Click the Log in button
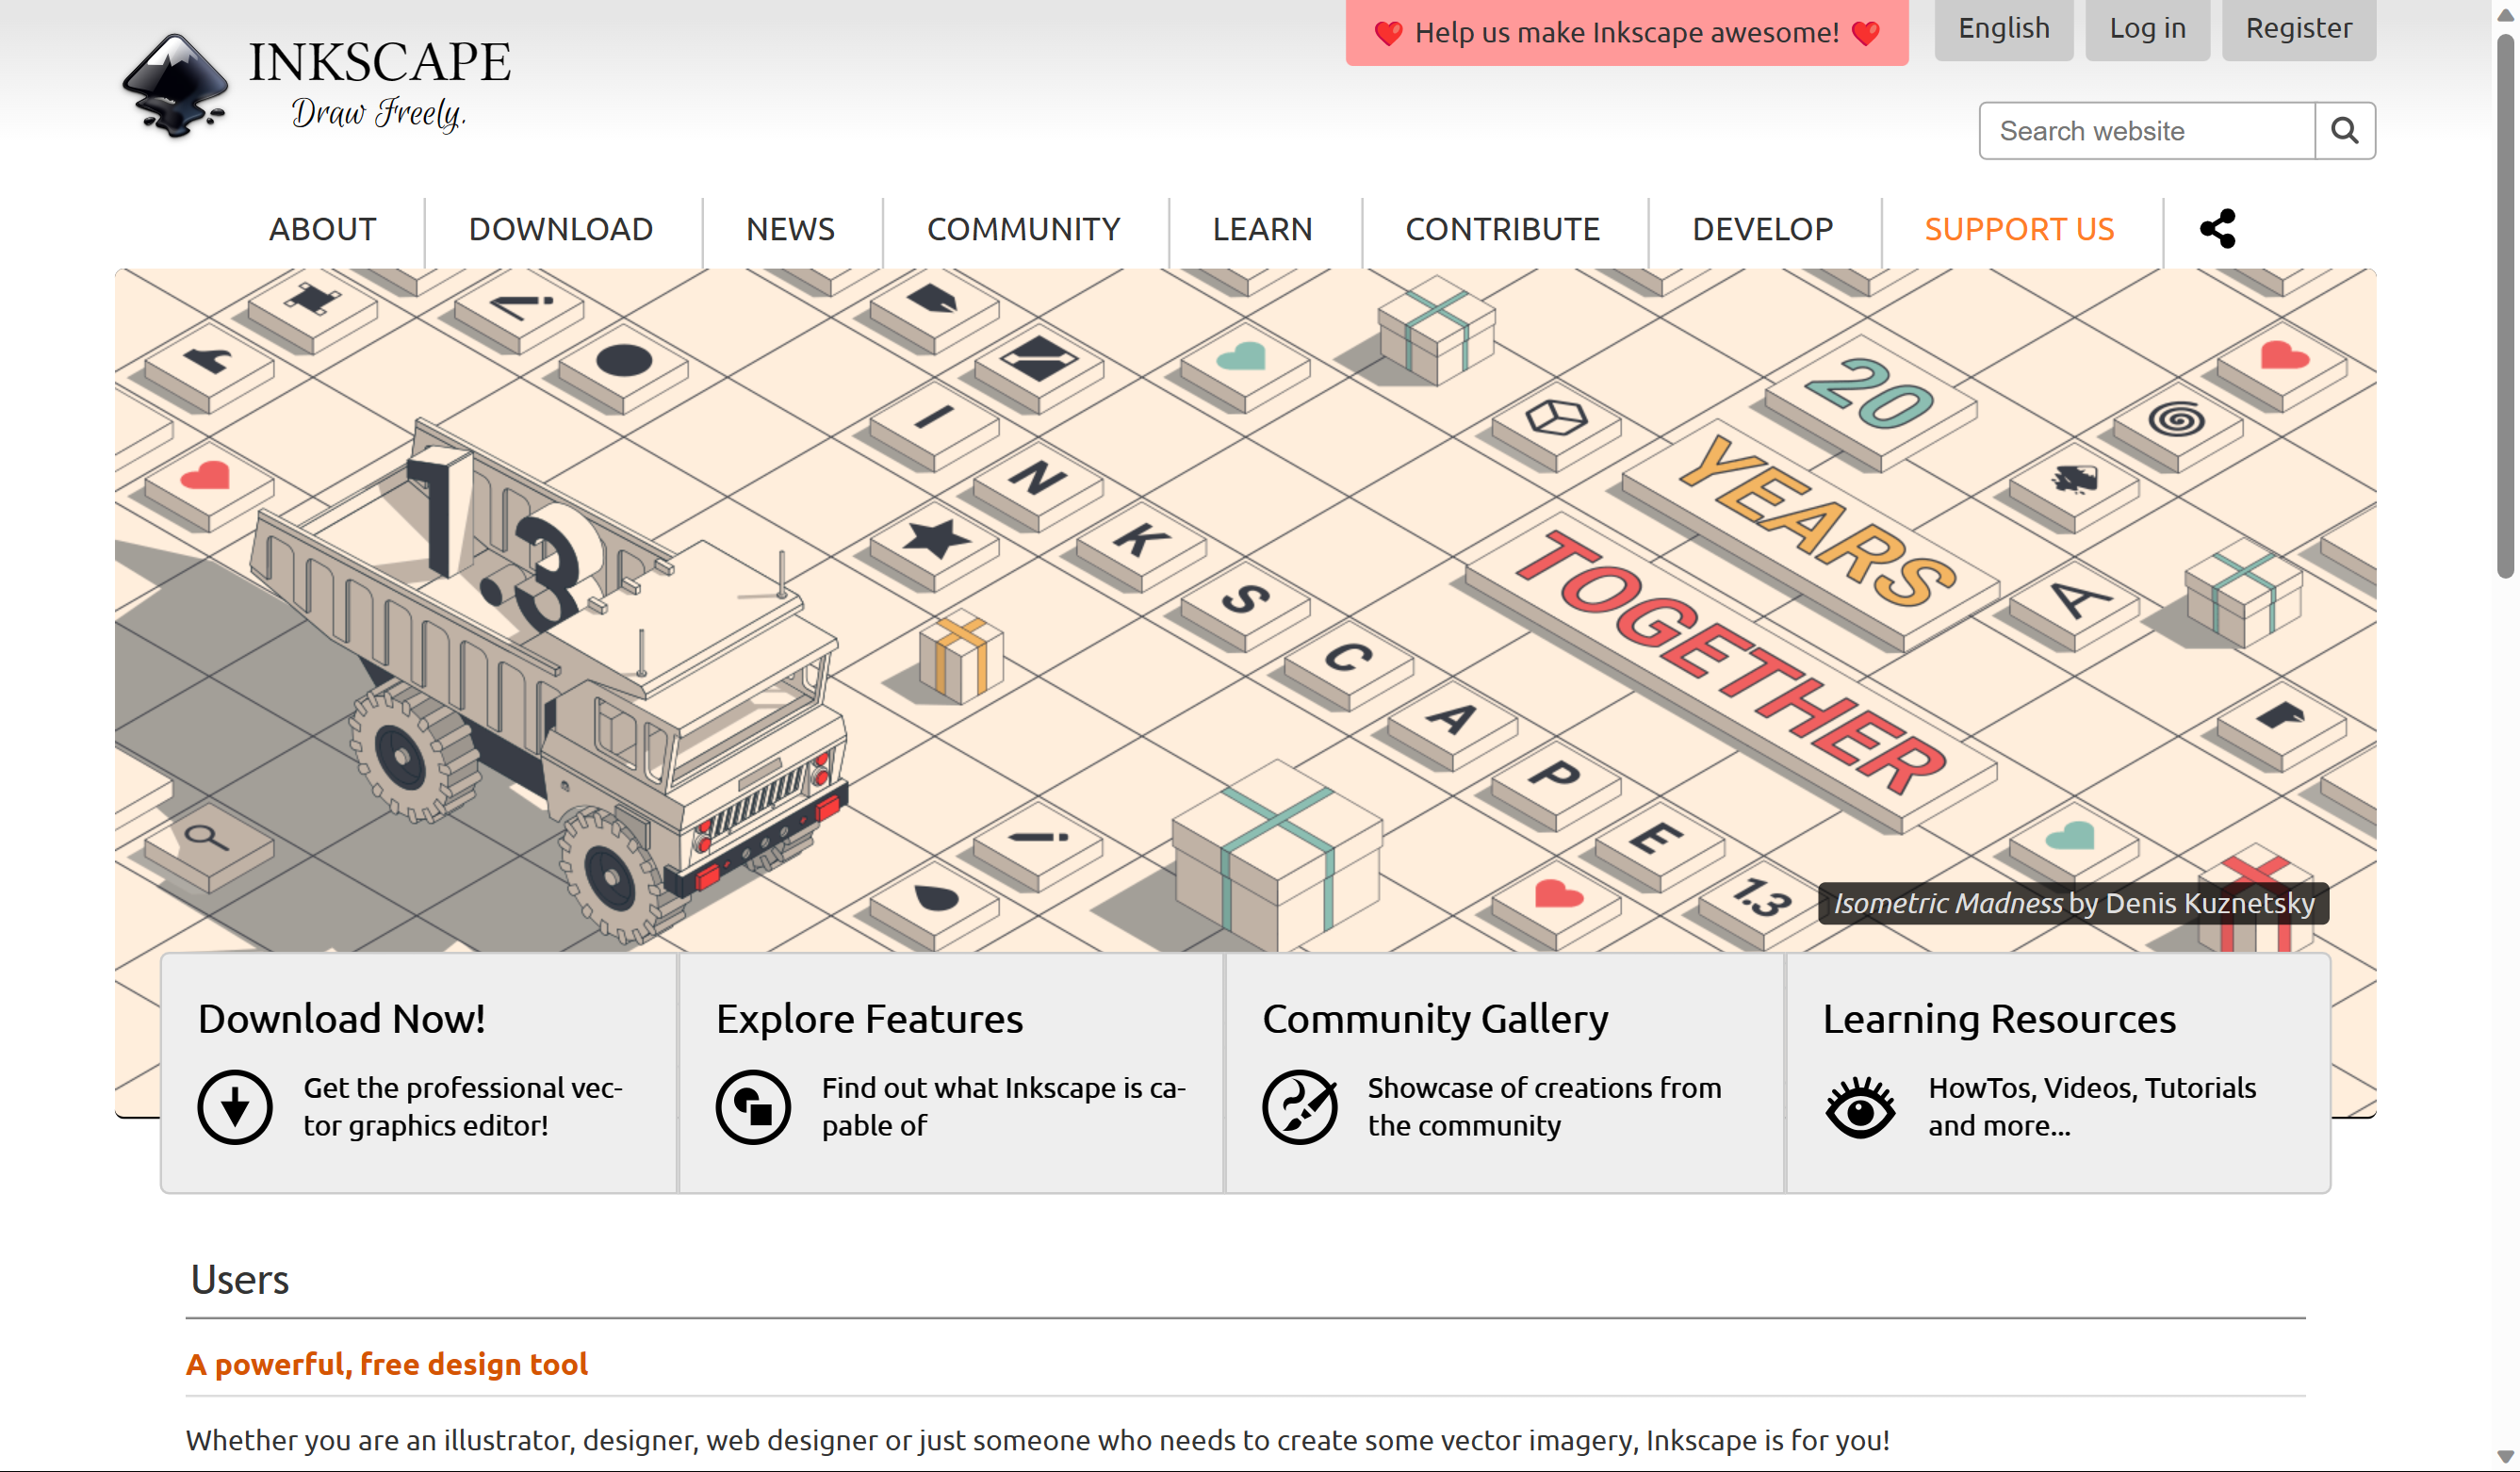2520x1472 pixels. point(2147,28)
